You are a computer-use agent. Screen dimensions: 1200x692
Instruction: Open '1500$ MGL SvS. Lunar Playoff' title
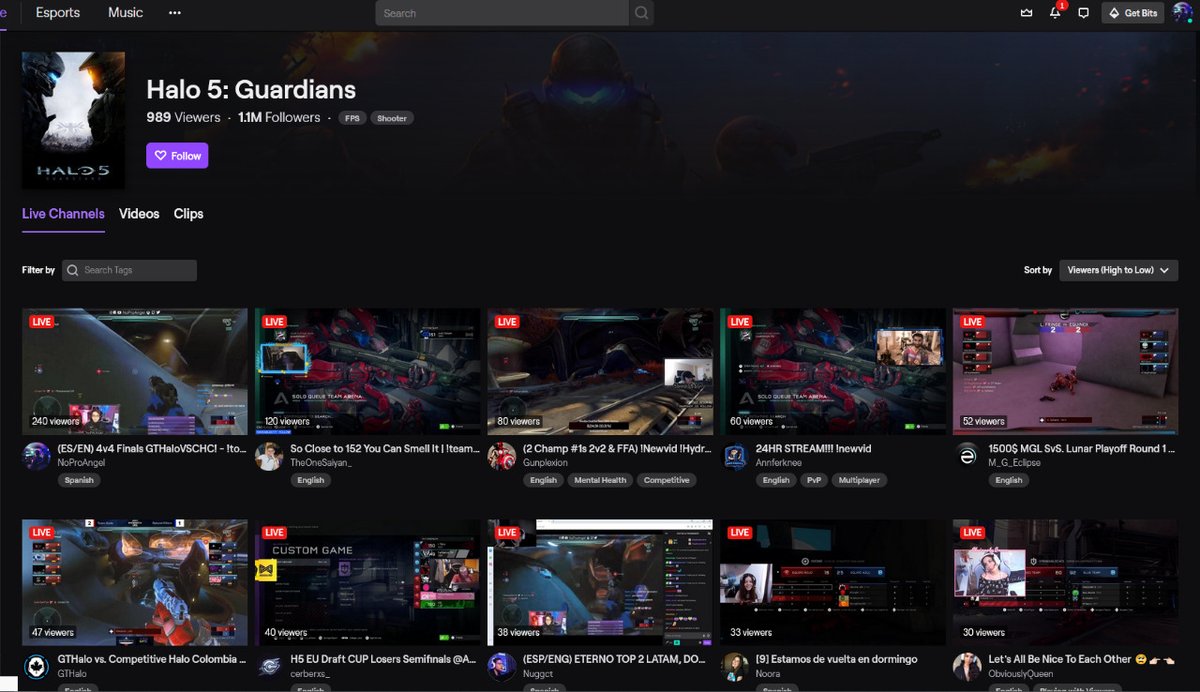click(x=1083, y=449)
